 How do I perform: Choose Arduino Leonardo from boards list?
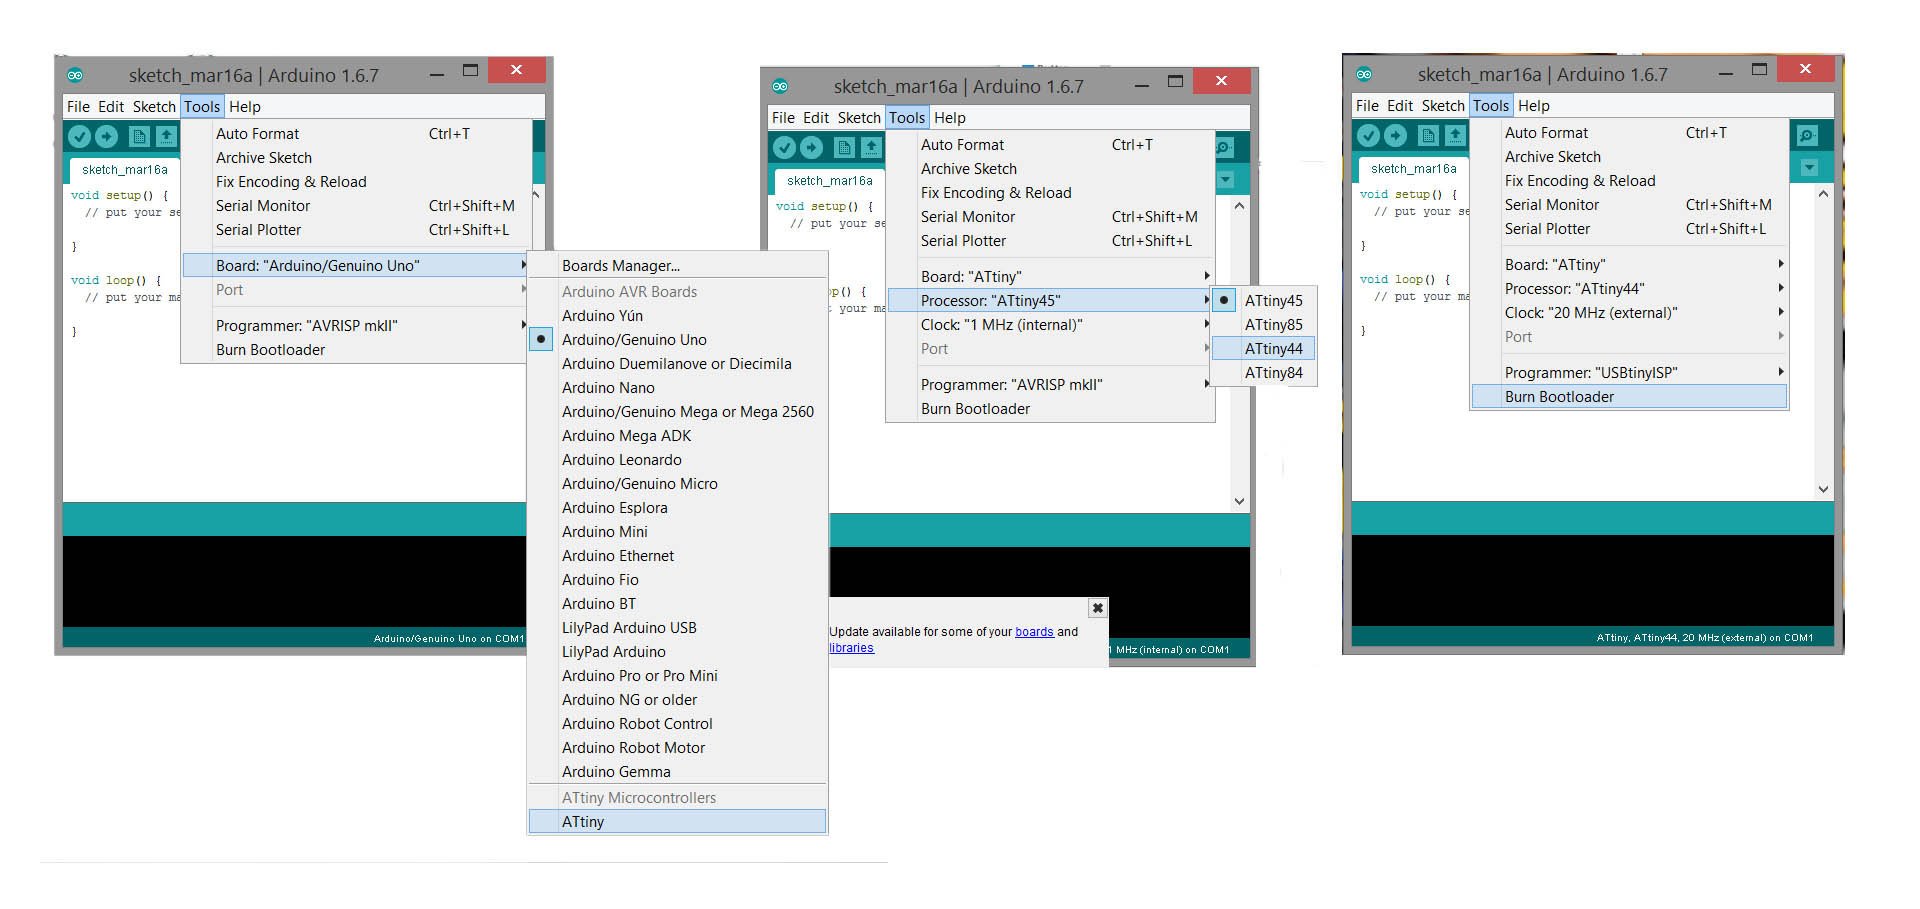point(677,460)
